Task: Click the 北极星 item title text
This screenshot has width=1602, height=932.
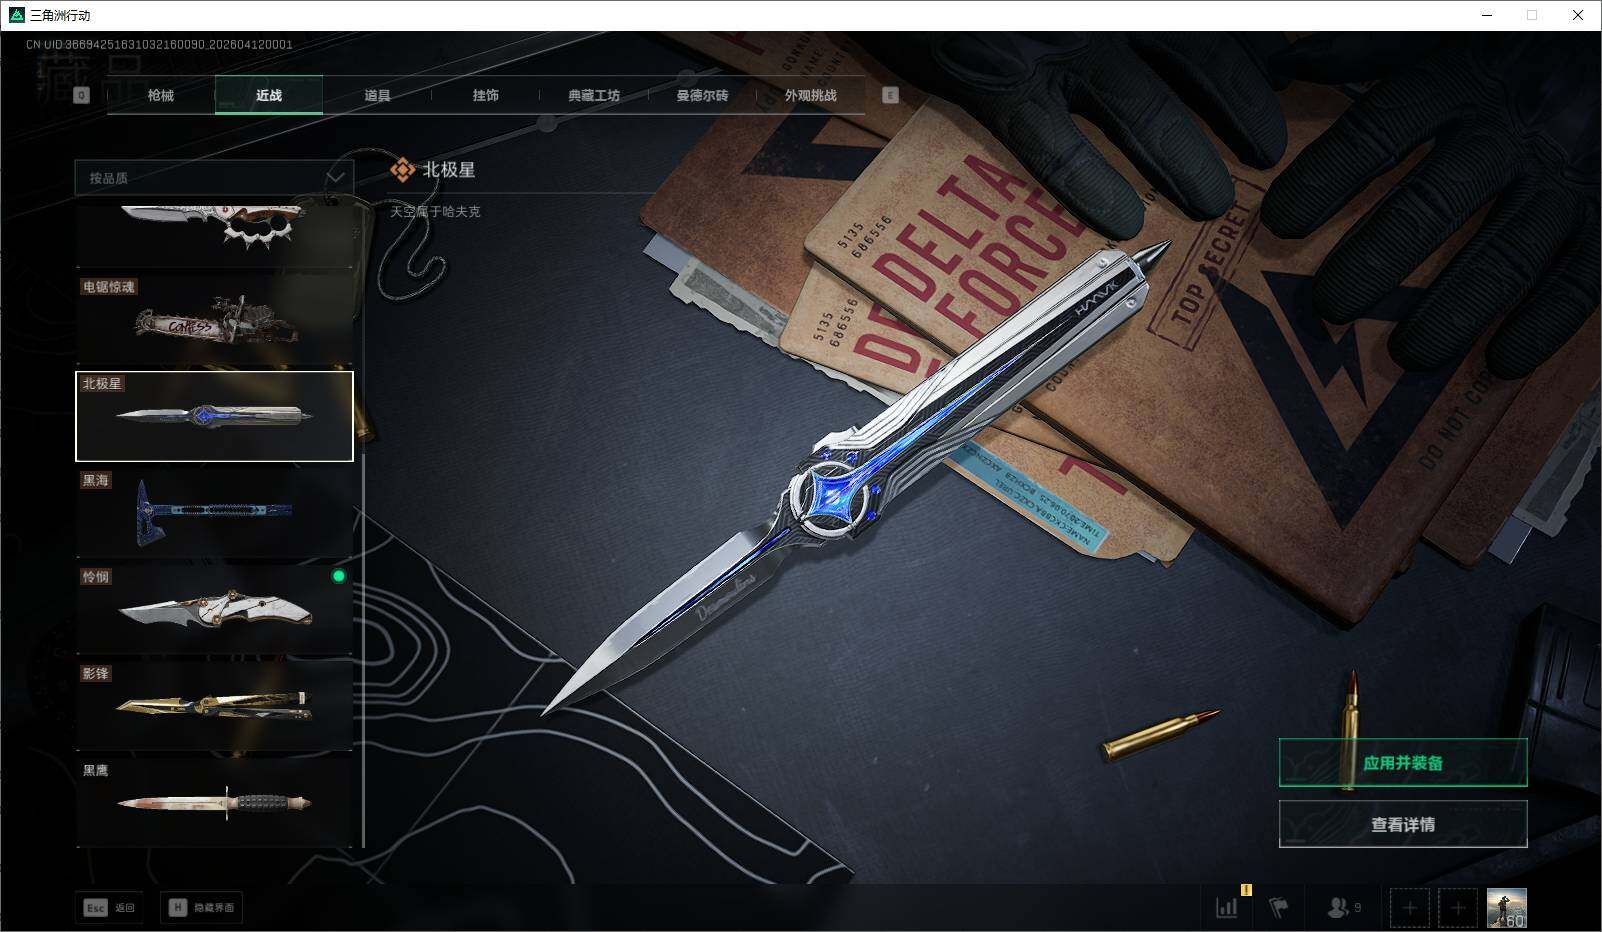Action: point(449,170)
